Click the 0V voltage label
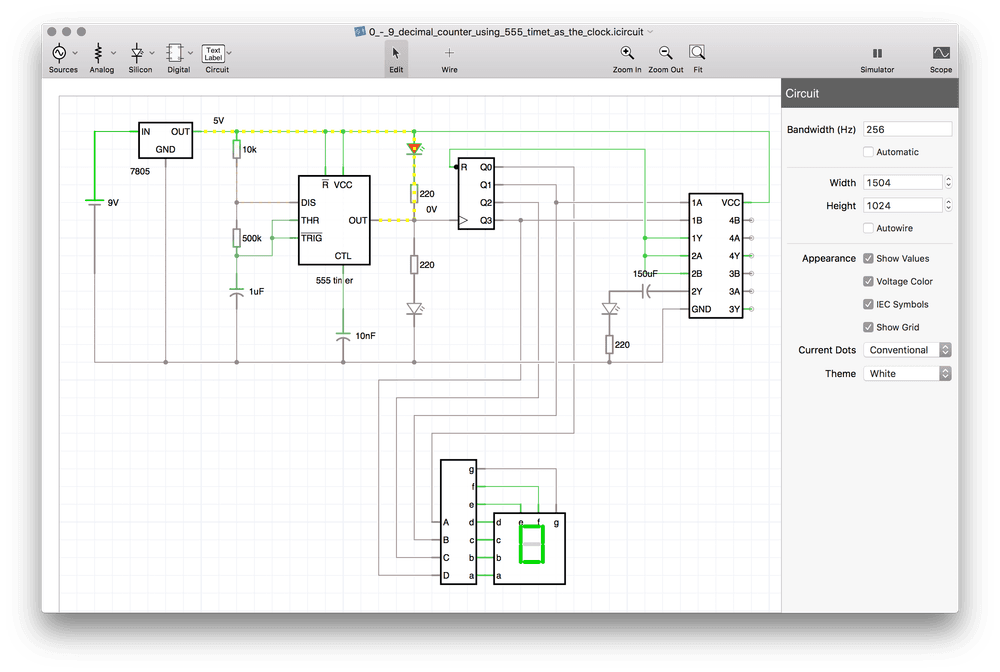1000x672 pixels. (432, 209)
